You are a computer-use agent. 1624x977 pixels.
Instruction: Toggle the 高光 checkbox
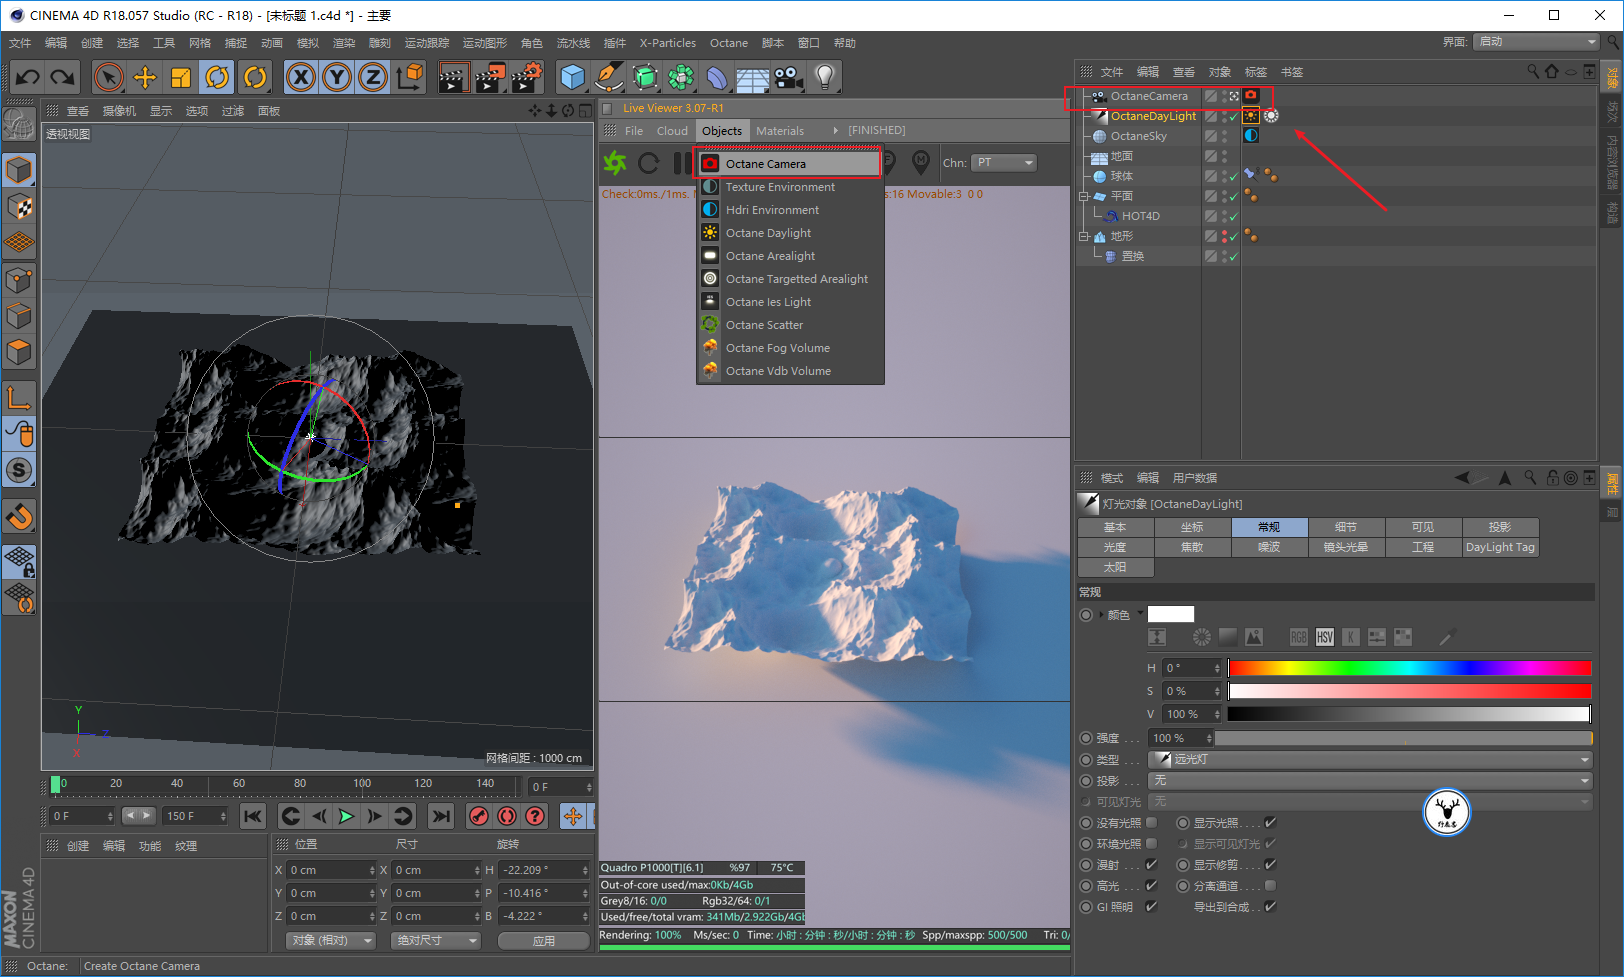[1152, 885]
